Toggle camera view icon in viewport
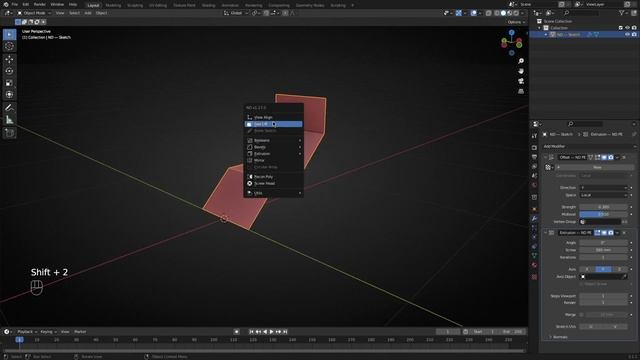The height and width of the screenshot is (360, 640). (x=521, y=81)
